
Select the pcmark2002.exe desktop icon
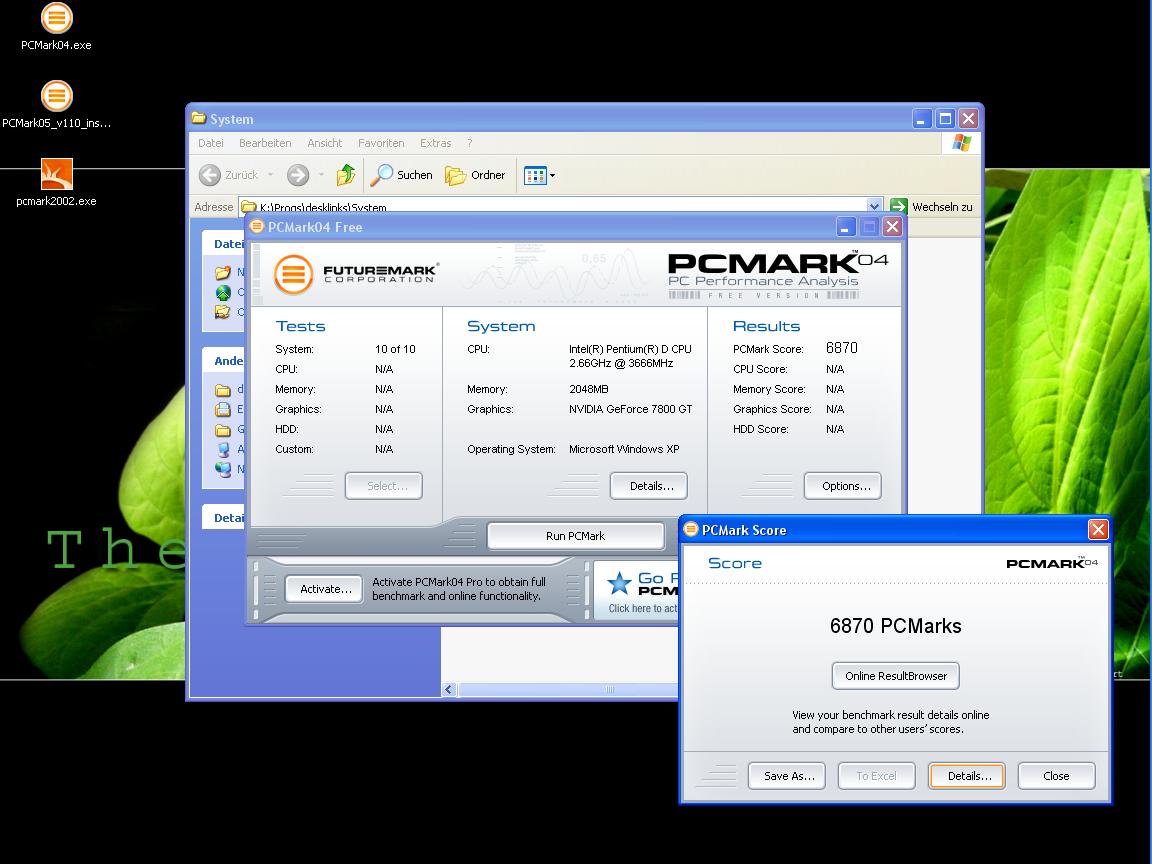pyautogui.click(x=57, y=182)
